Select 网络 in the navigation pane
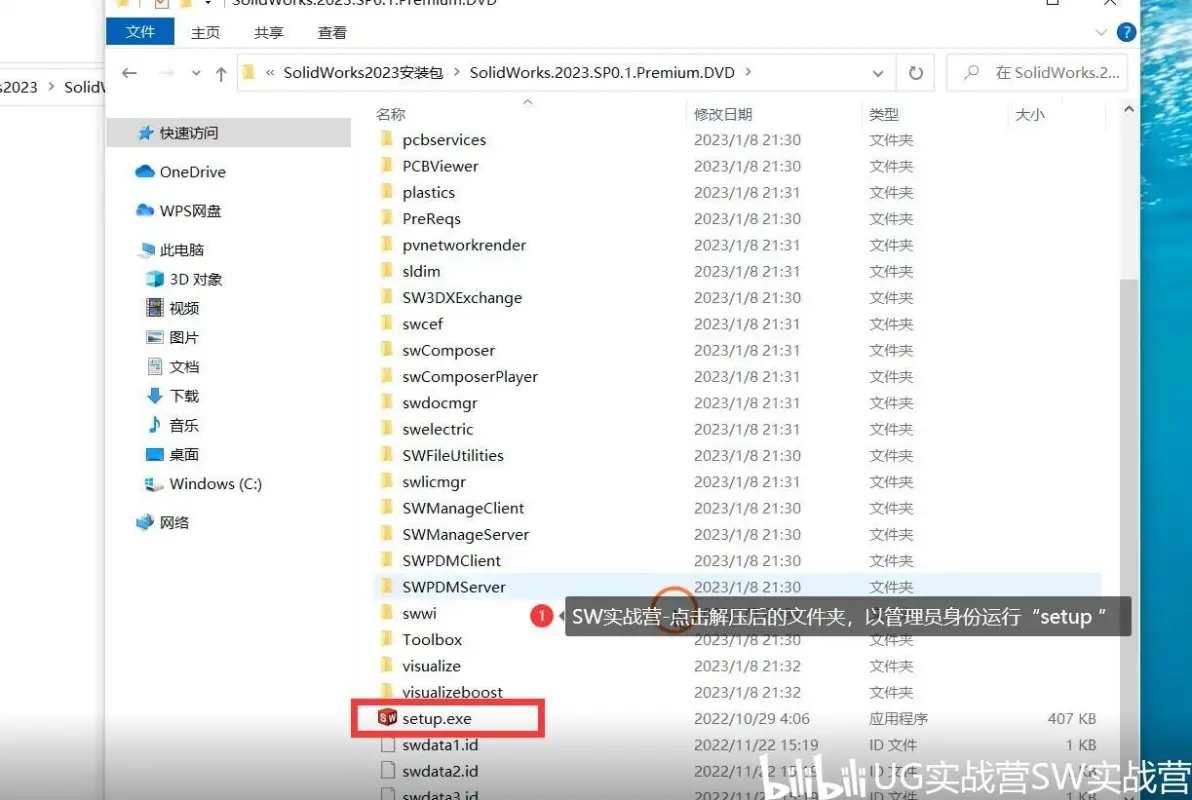1192x800 pixels. [x=163, y=522]
